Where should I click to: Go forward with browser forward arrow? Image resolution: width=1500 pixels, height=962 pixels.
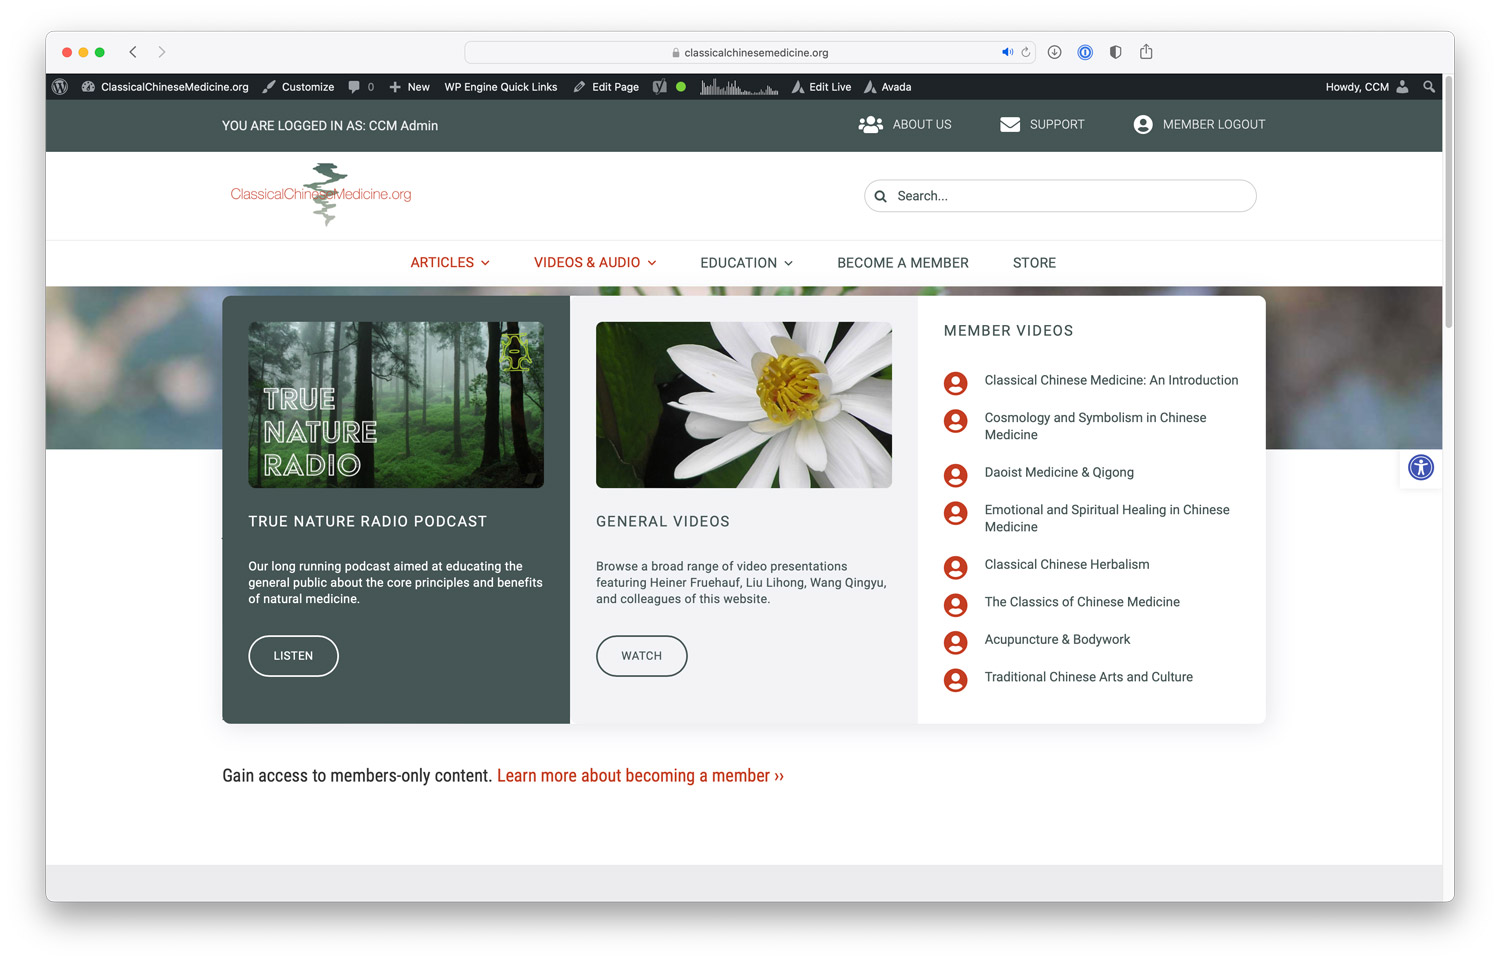pos(162,52)
